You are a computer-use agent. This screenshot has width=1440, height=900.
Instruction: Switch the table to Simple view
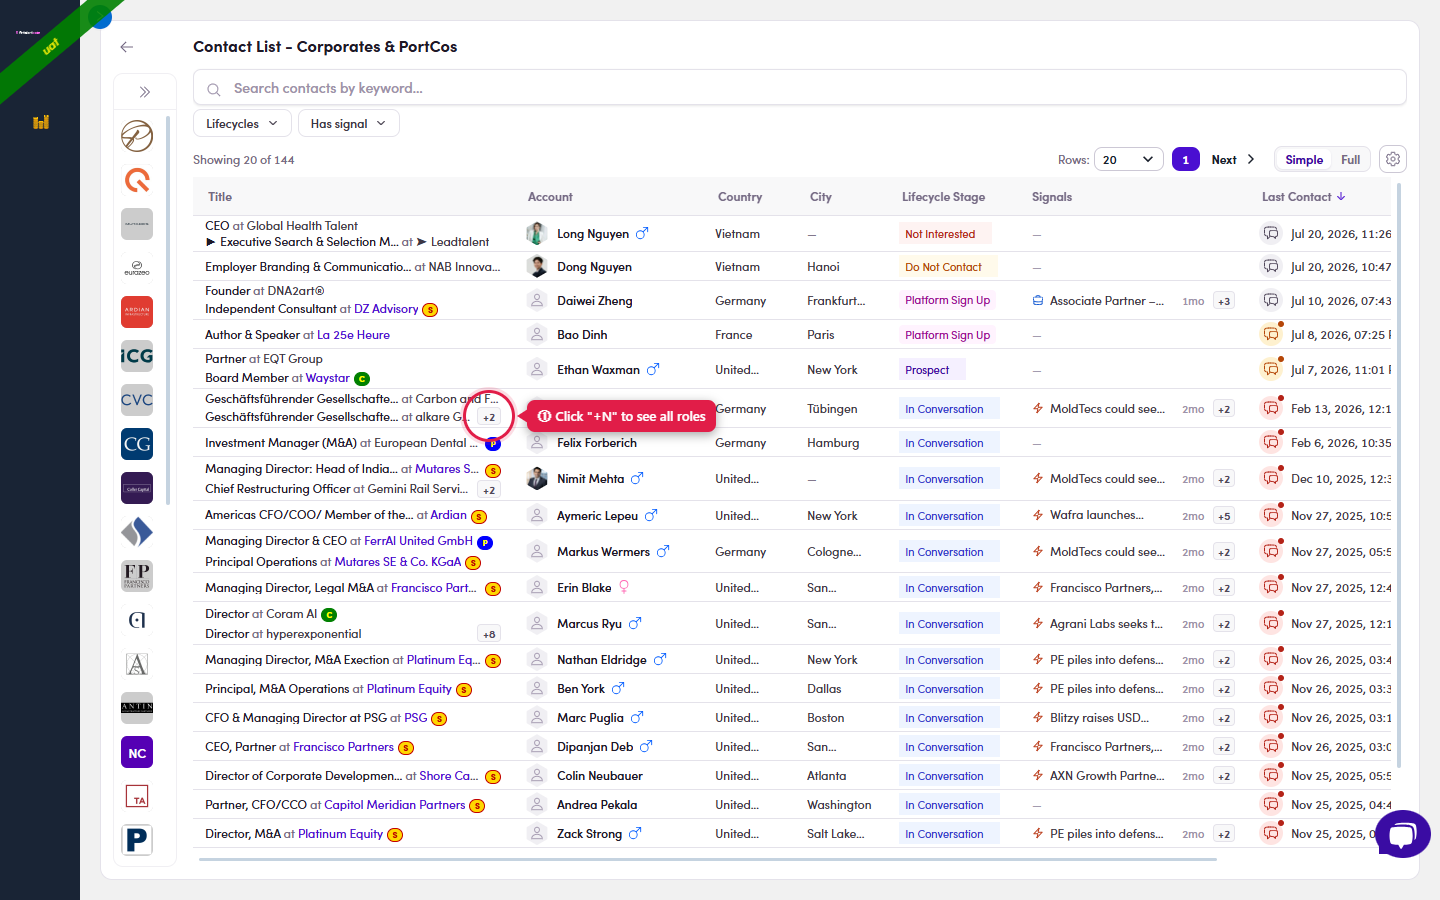(x=1304, y=160)
